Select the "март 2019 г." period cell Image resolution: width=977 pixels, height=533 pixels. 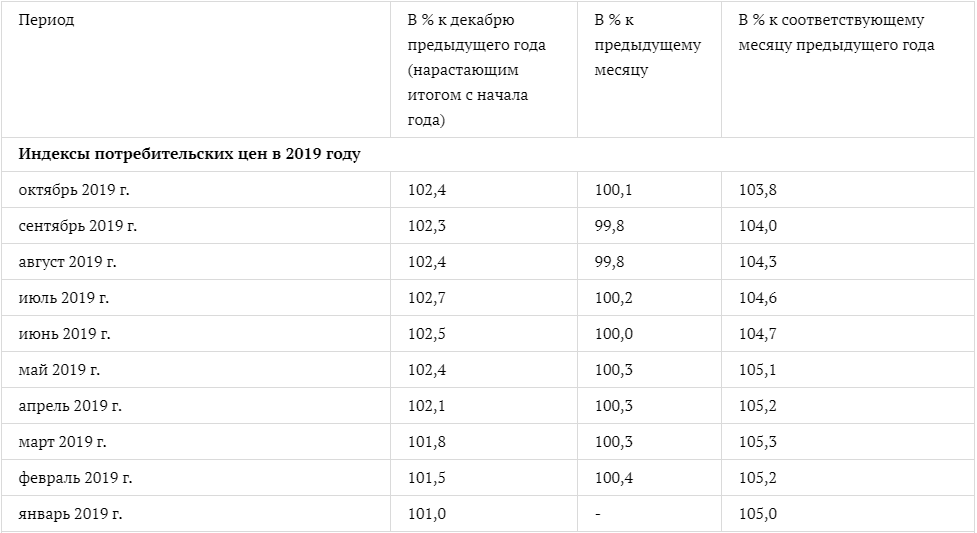[x=62, y=442]
